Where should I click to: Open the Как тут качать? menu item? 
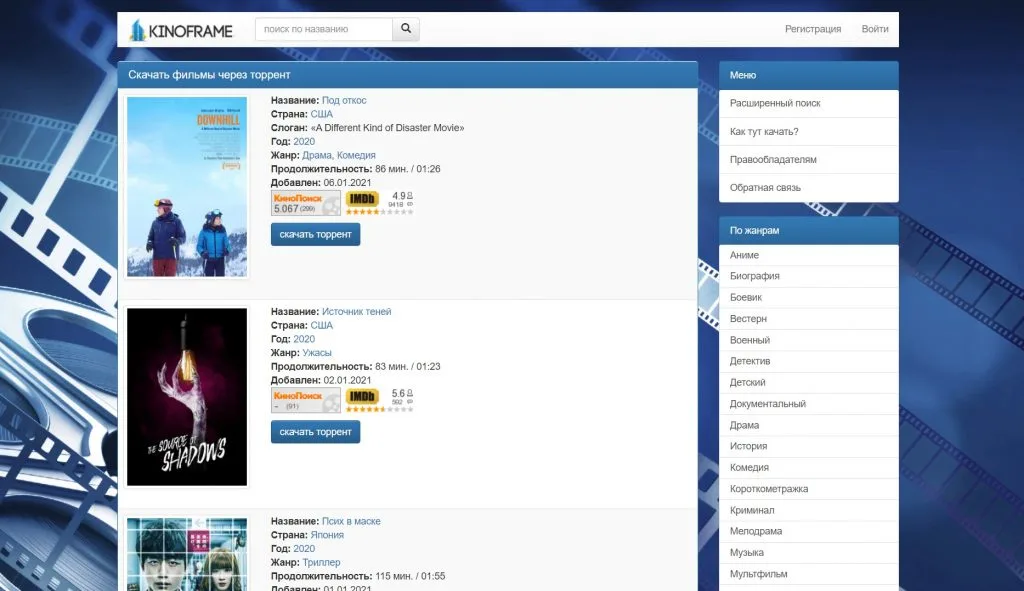pos(808,131)
